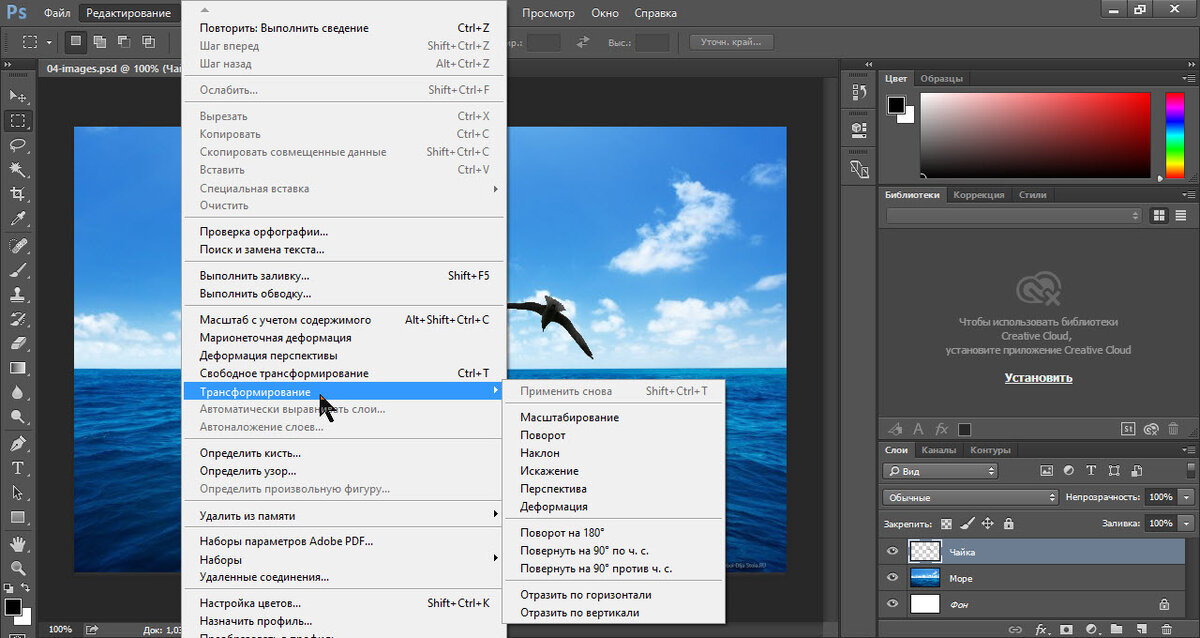Select the Move tool
The image size is (1200, 638).
(x=17, y=96)
